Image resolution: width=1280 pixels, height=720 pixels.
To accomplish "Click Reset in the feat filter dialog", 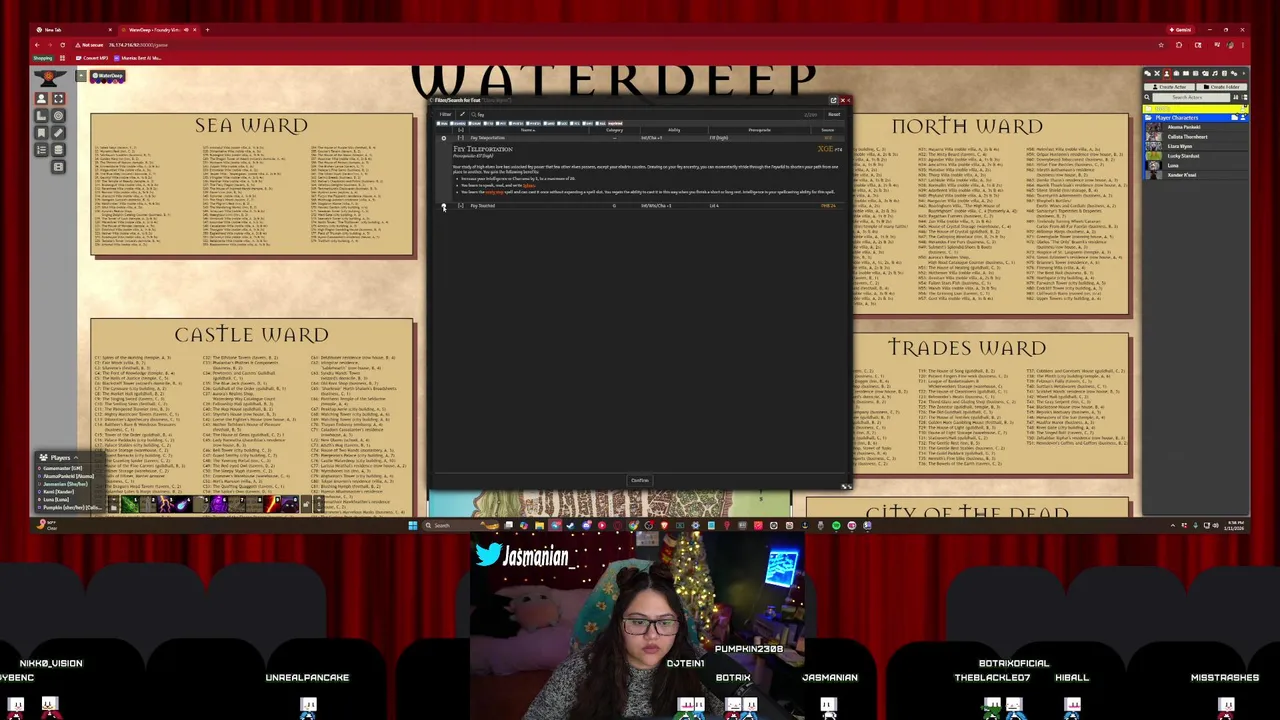I will click(834, 114).
